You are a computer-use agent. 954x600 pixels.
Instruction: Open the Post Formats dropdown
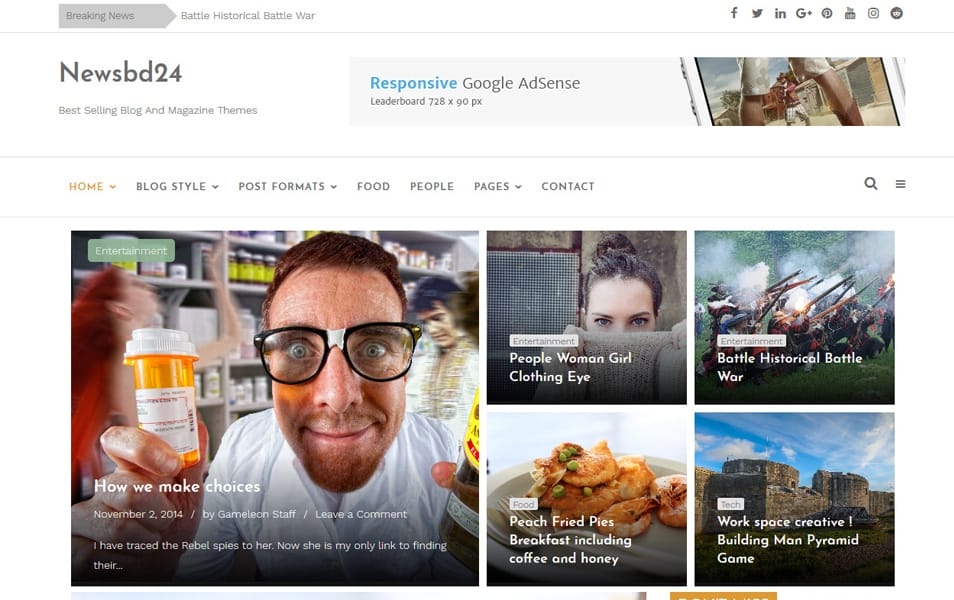pyautogui.click(x=287, y=187)
